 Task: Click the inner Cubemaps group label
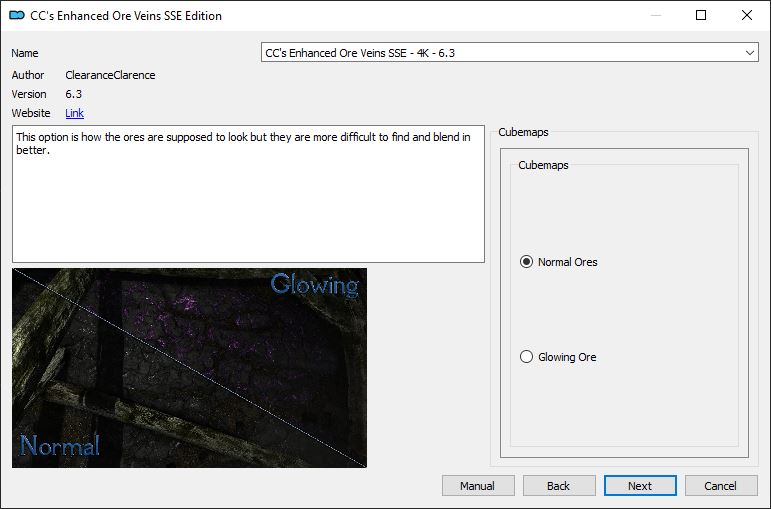click(543, 165)
